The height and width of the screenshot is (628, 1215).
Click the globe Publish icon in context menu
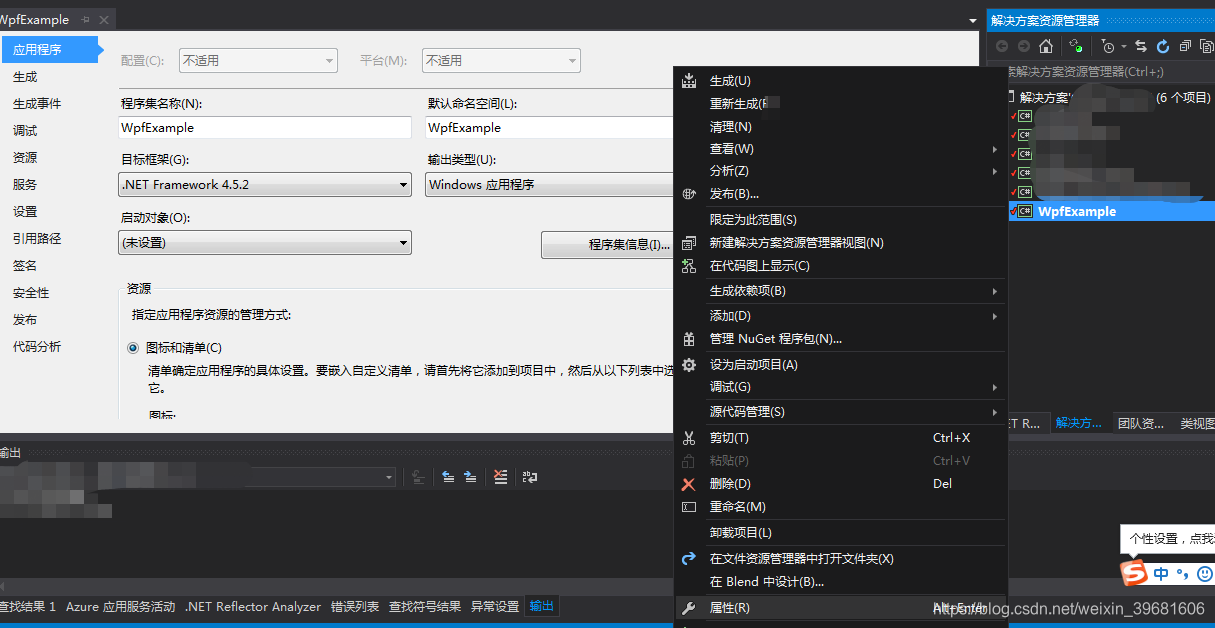pyautogui.click(x=688, y=194)
